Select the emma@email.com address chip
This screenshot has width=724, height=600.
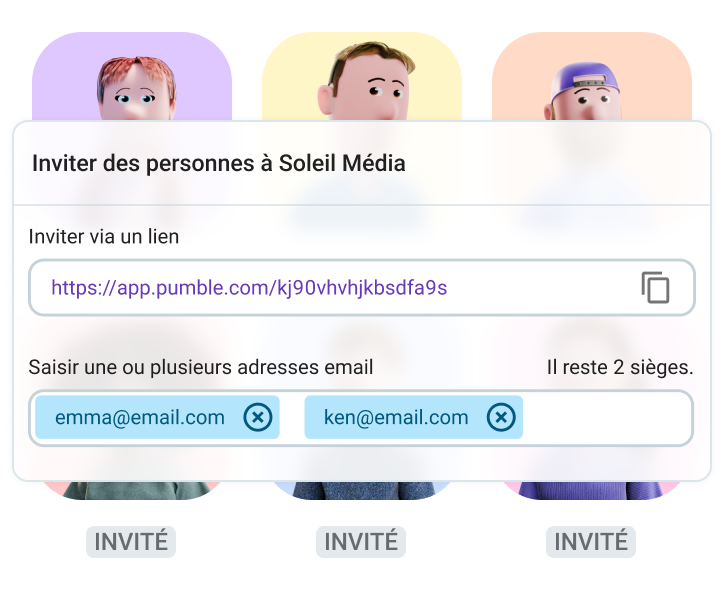pyautogui.click(x=140, y=417)
